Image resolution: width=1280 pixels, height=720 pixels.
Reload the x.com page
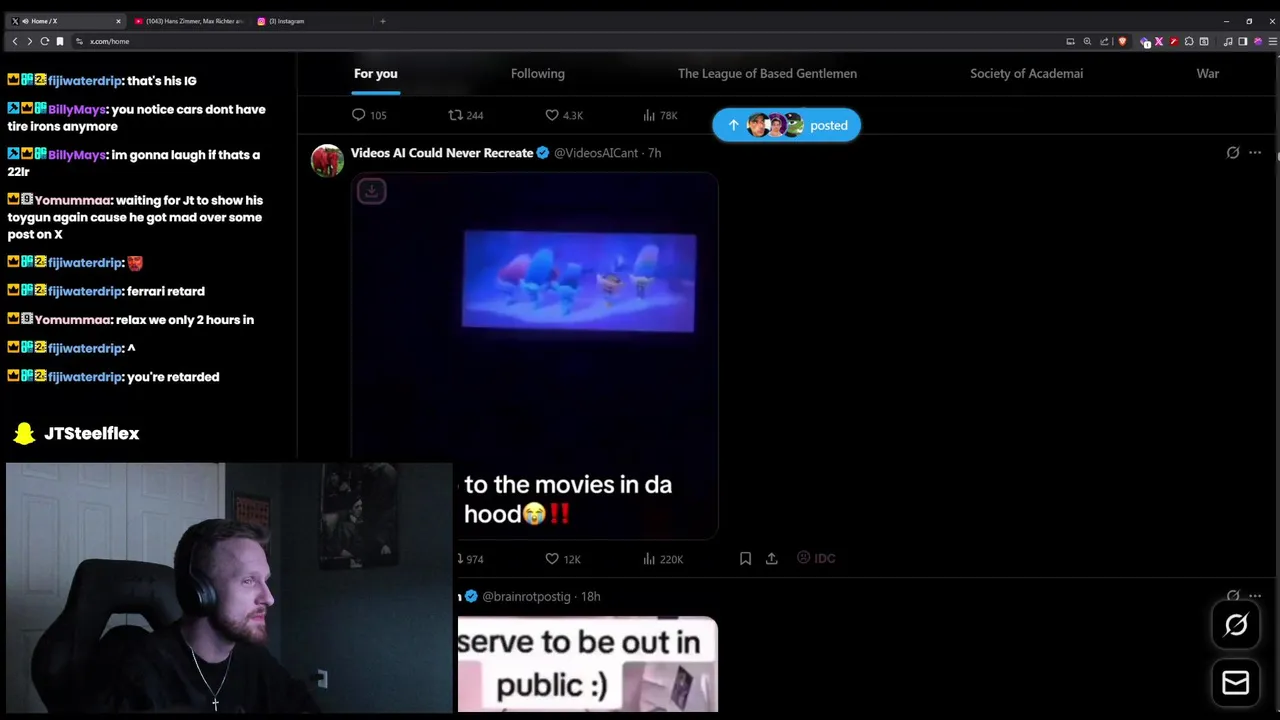click(x=45, y=41)
